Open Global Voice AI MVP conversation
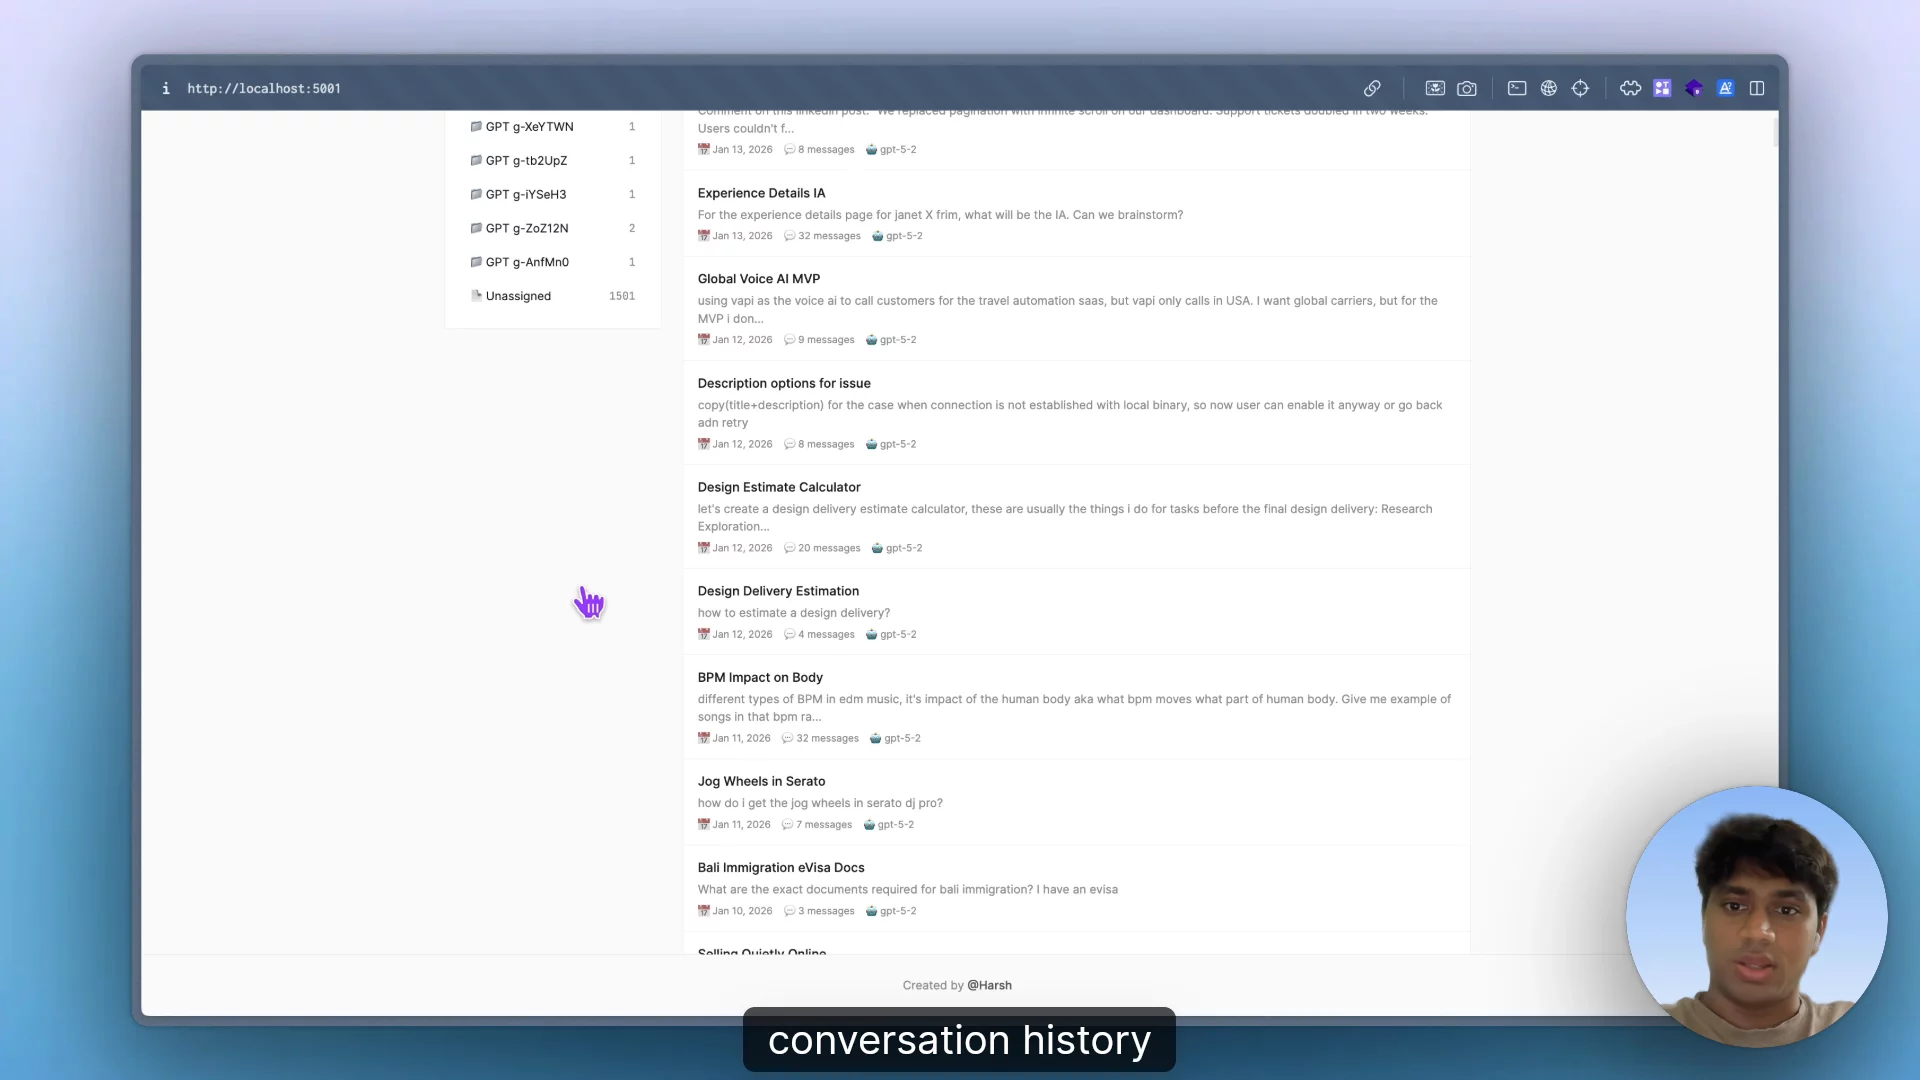1920x1080 pixels. (758, 279)
